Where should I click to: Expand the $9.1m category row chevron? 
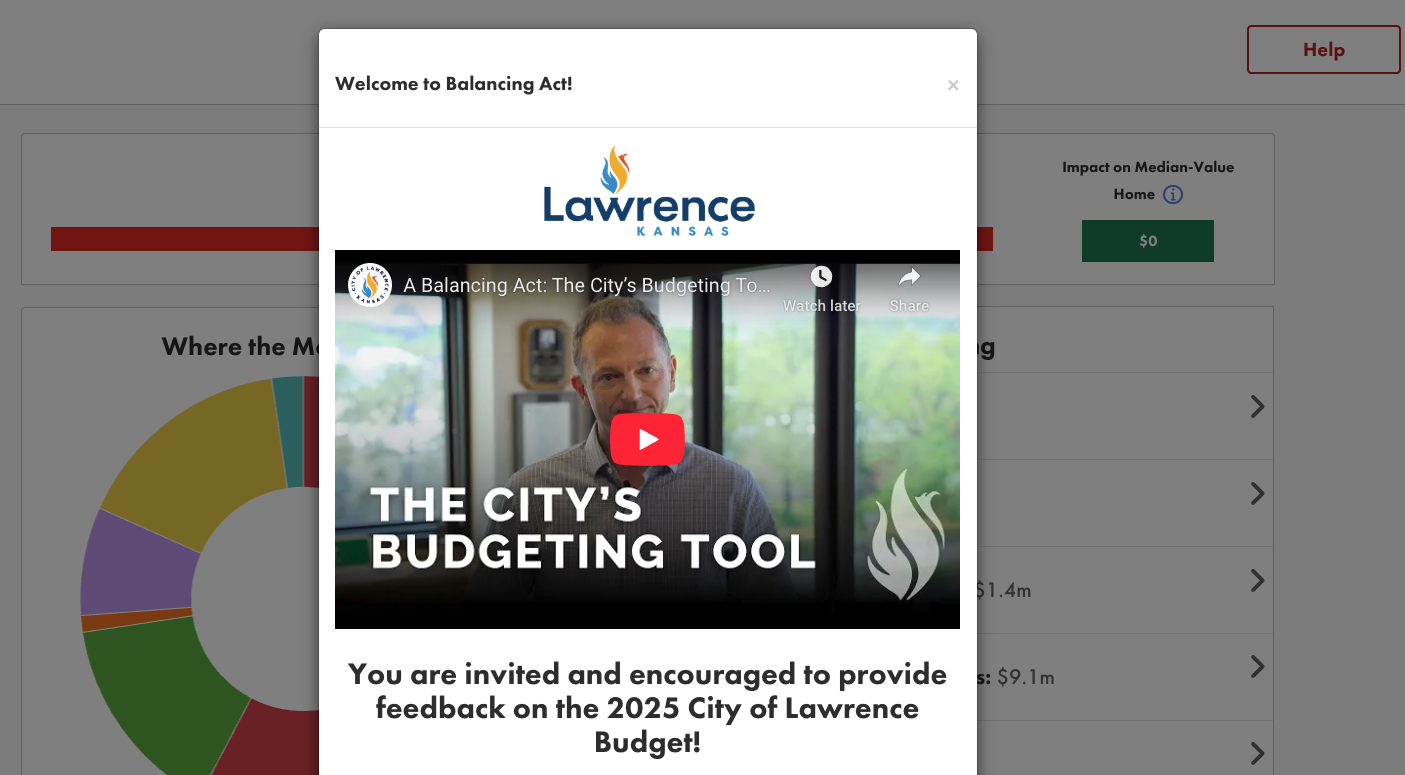coord(1257,667)
